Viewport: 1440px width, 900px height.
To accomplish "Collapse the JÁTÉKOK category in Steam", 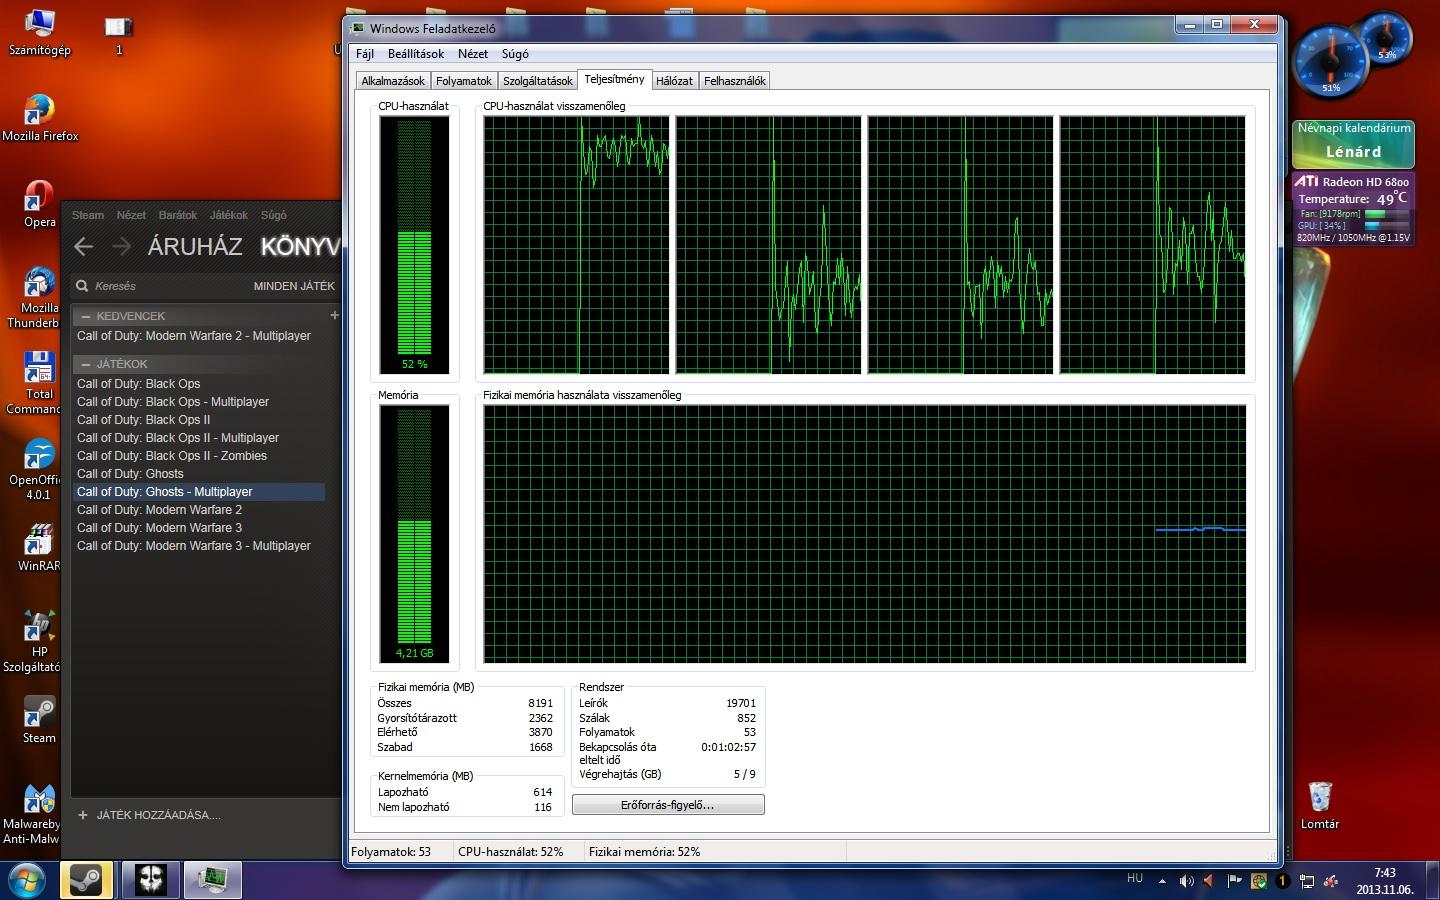I will pyautogui.click(x=87, y=364).
